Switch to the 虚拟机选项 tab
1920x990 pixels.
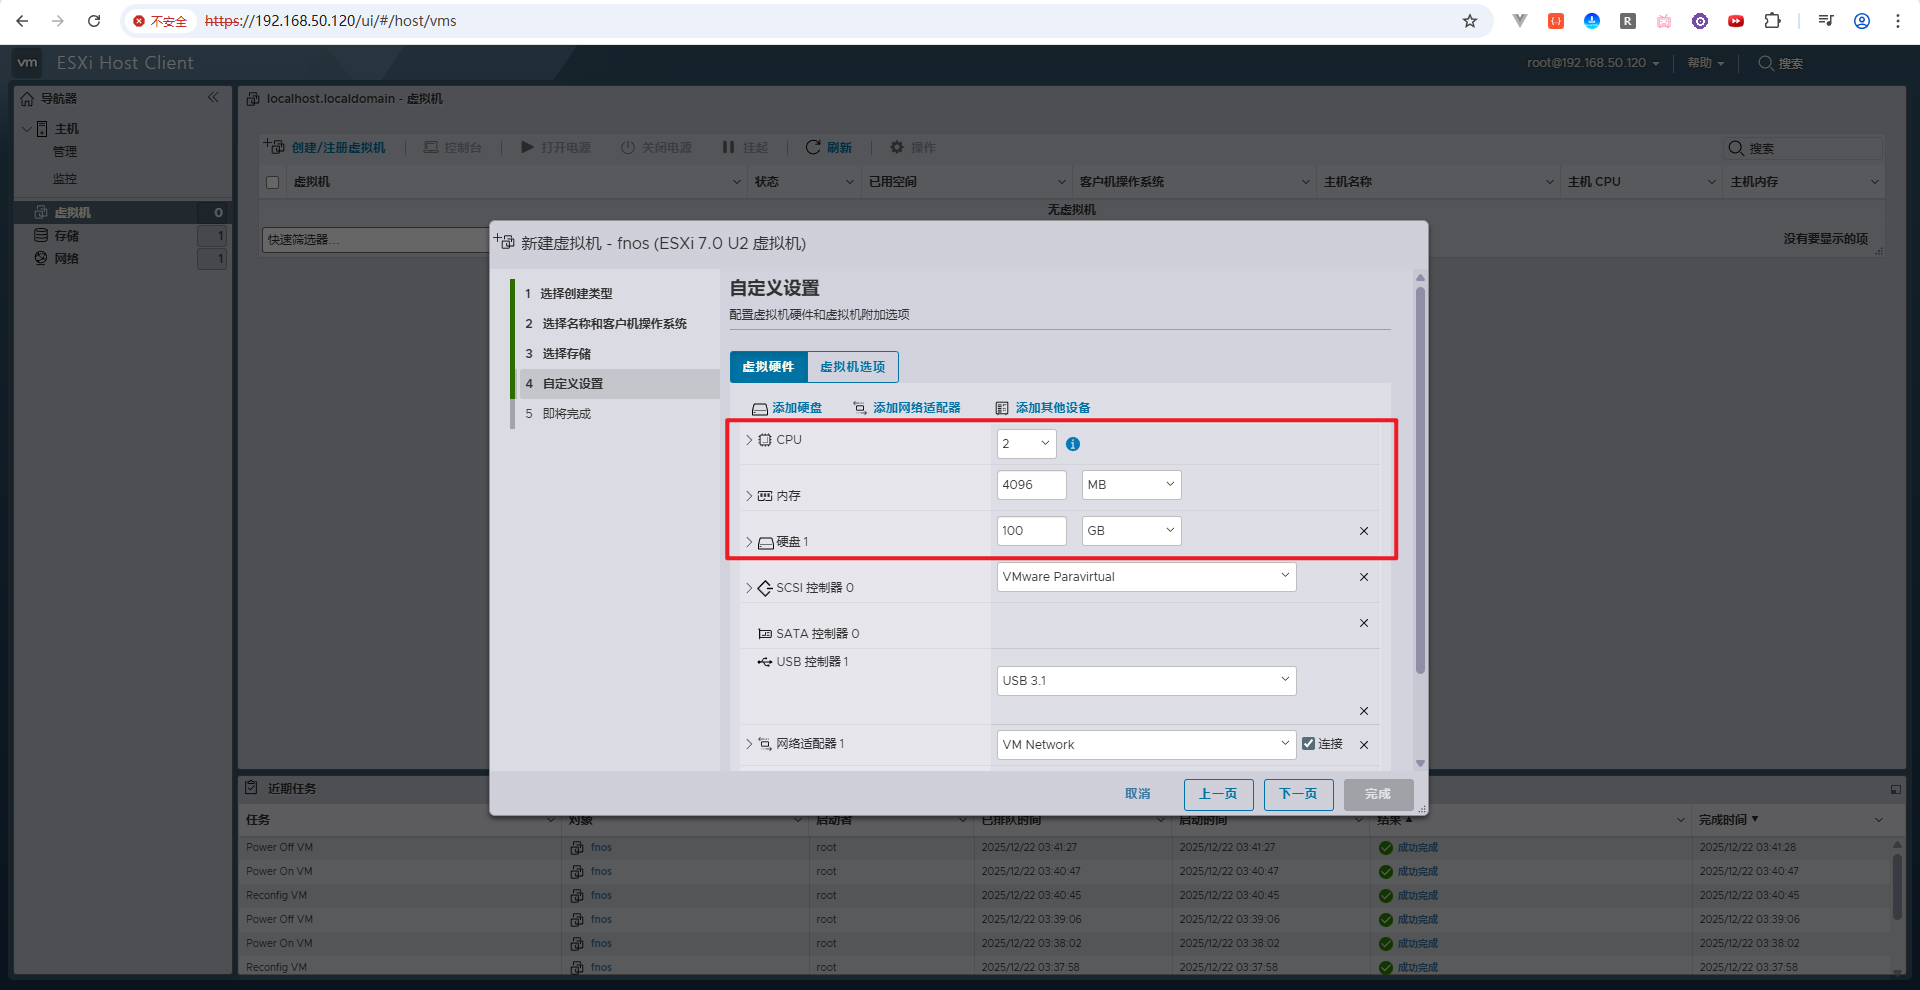click(x=852, y=367)
